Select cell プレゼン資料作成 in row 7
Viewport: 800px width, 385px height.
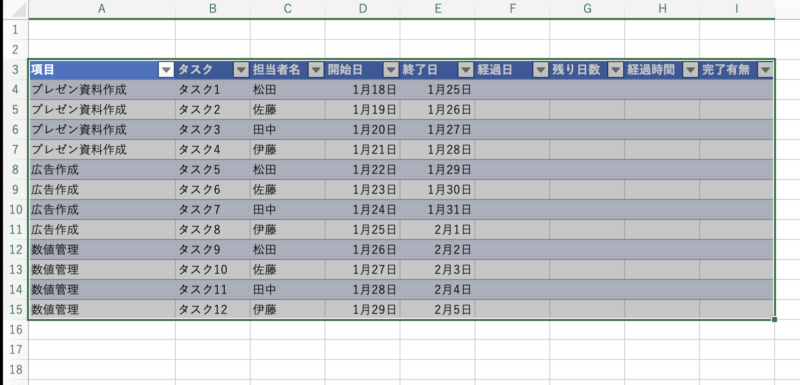tap(102, 149)
